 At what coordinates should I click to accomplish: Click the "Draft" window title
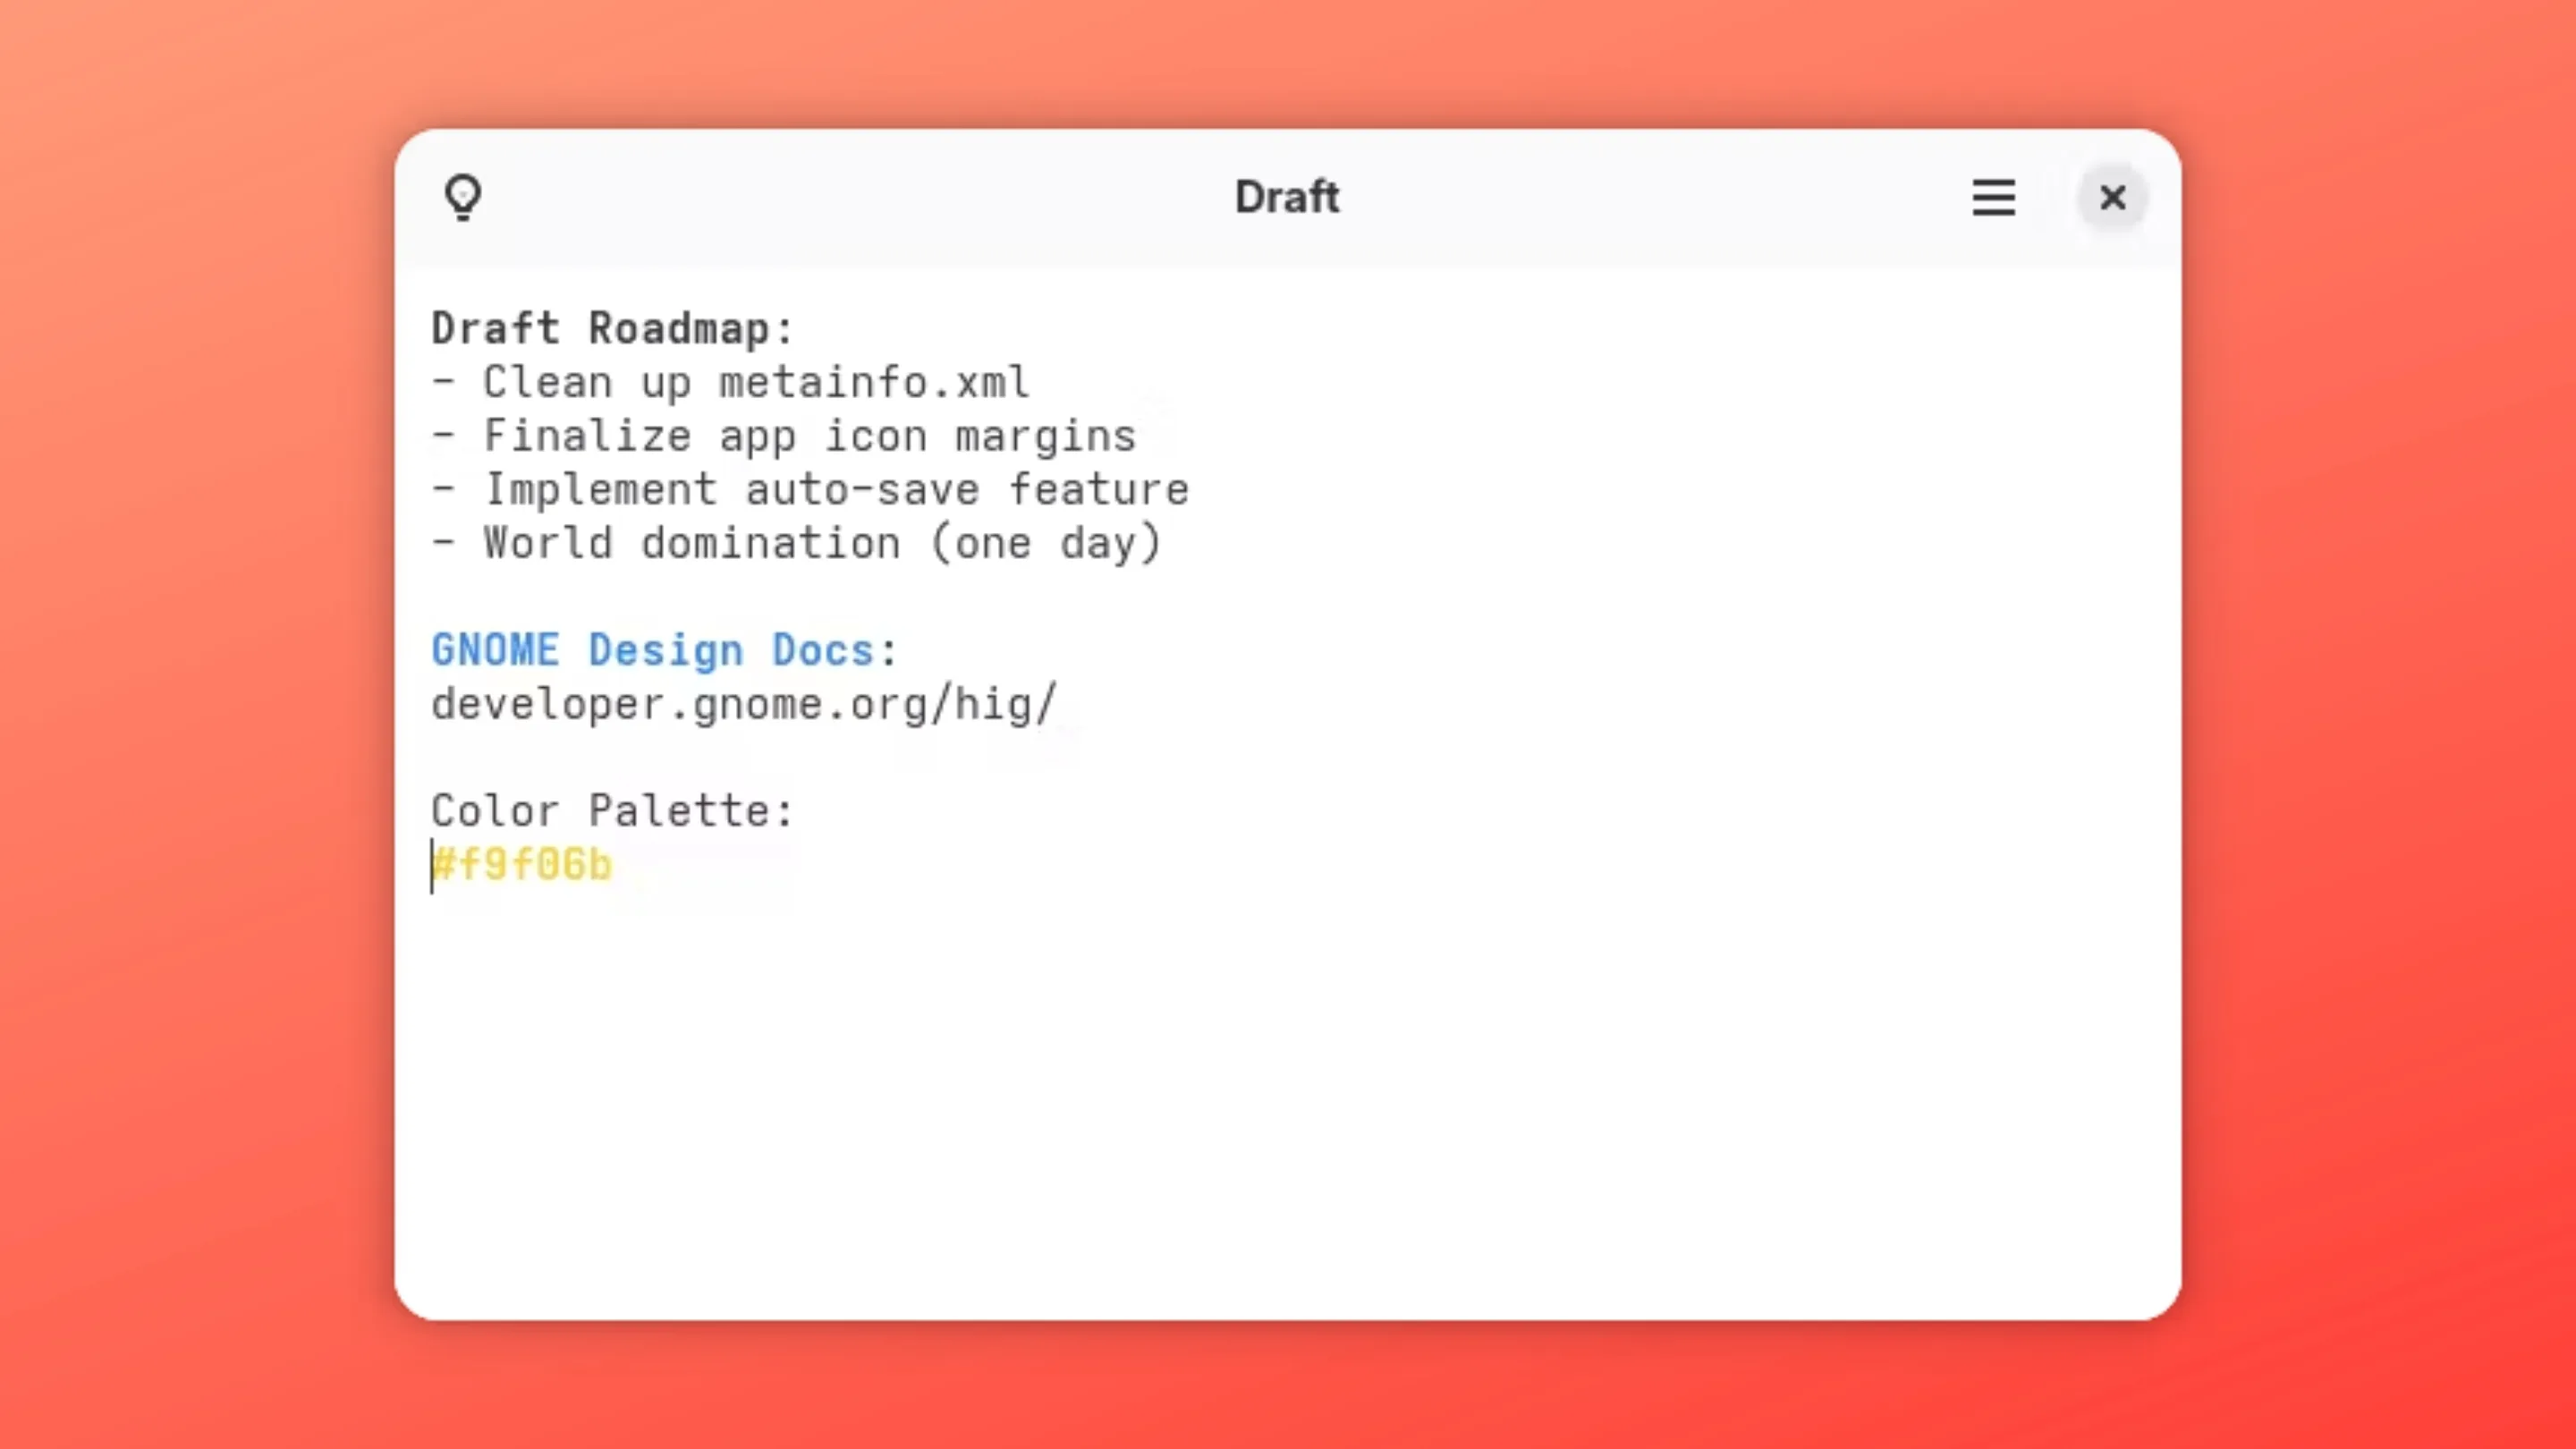[1287, 197]
